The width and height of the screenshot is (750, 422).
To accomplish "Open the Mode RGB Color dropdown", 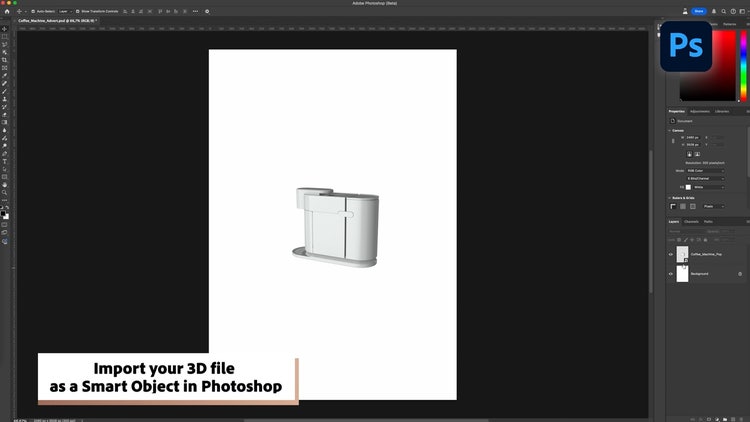I will [705, 171].
